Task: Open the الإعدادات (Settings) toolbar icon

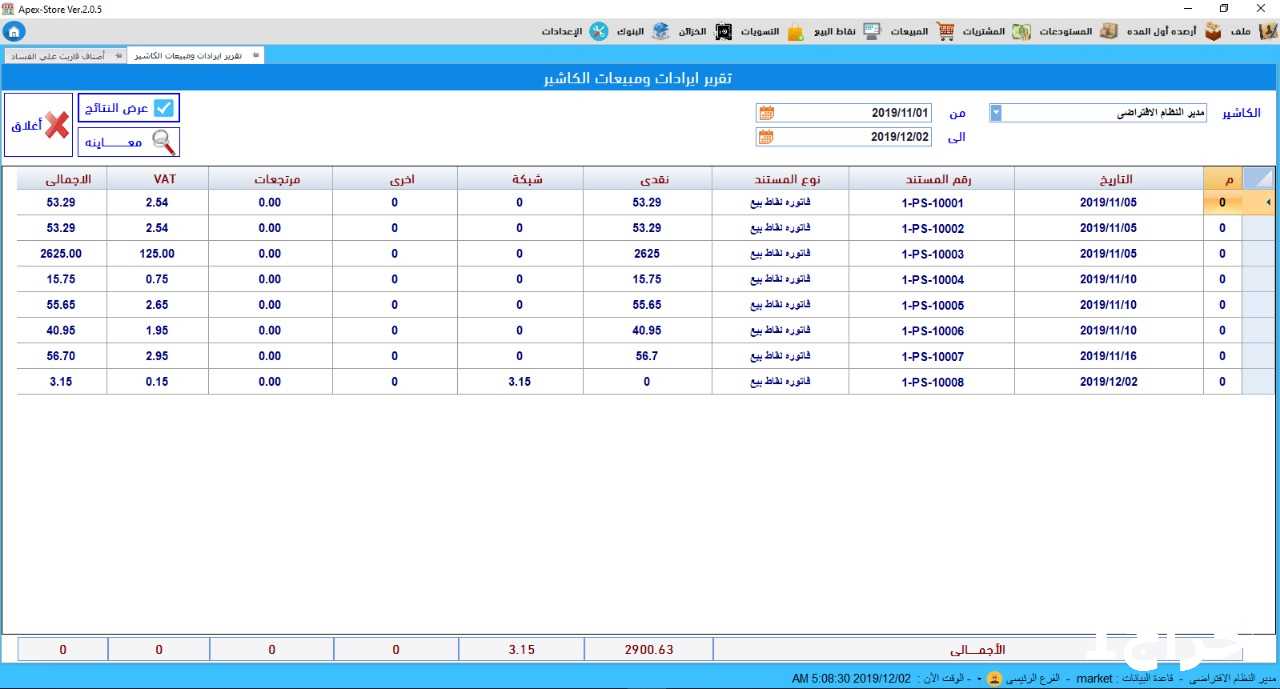Action: (x=598, y=31)
